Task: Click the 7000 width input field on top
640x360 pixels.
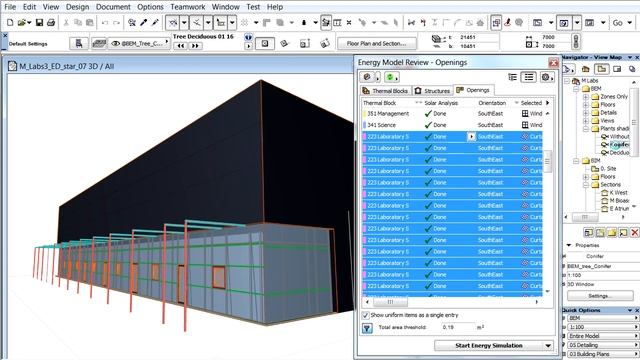Action: tap(555, 37)
